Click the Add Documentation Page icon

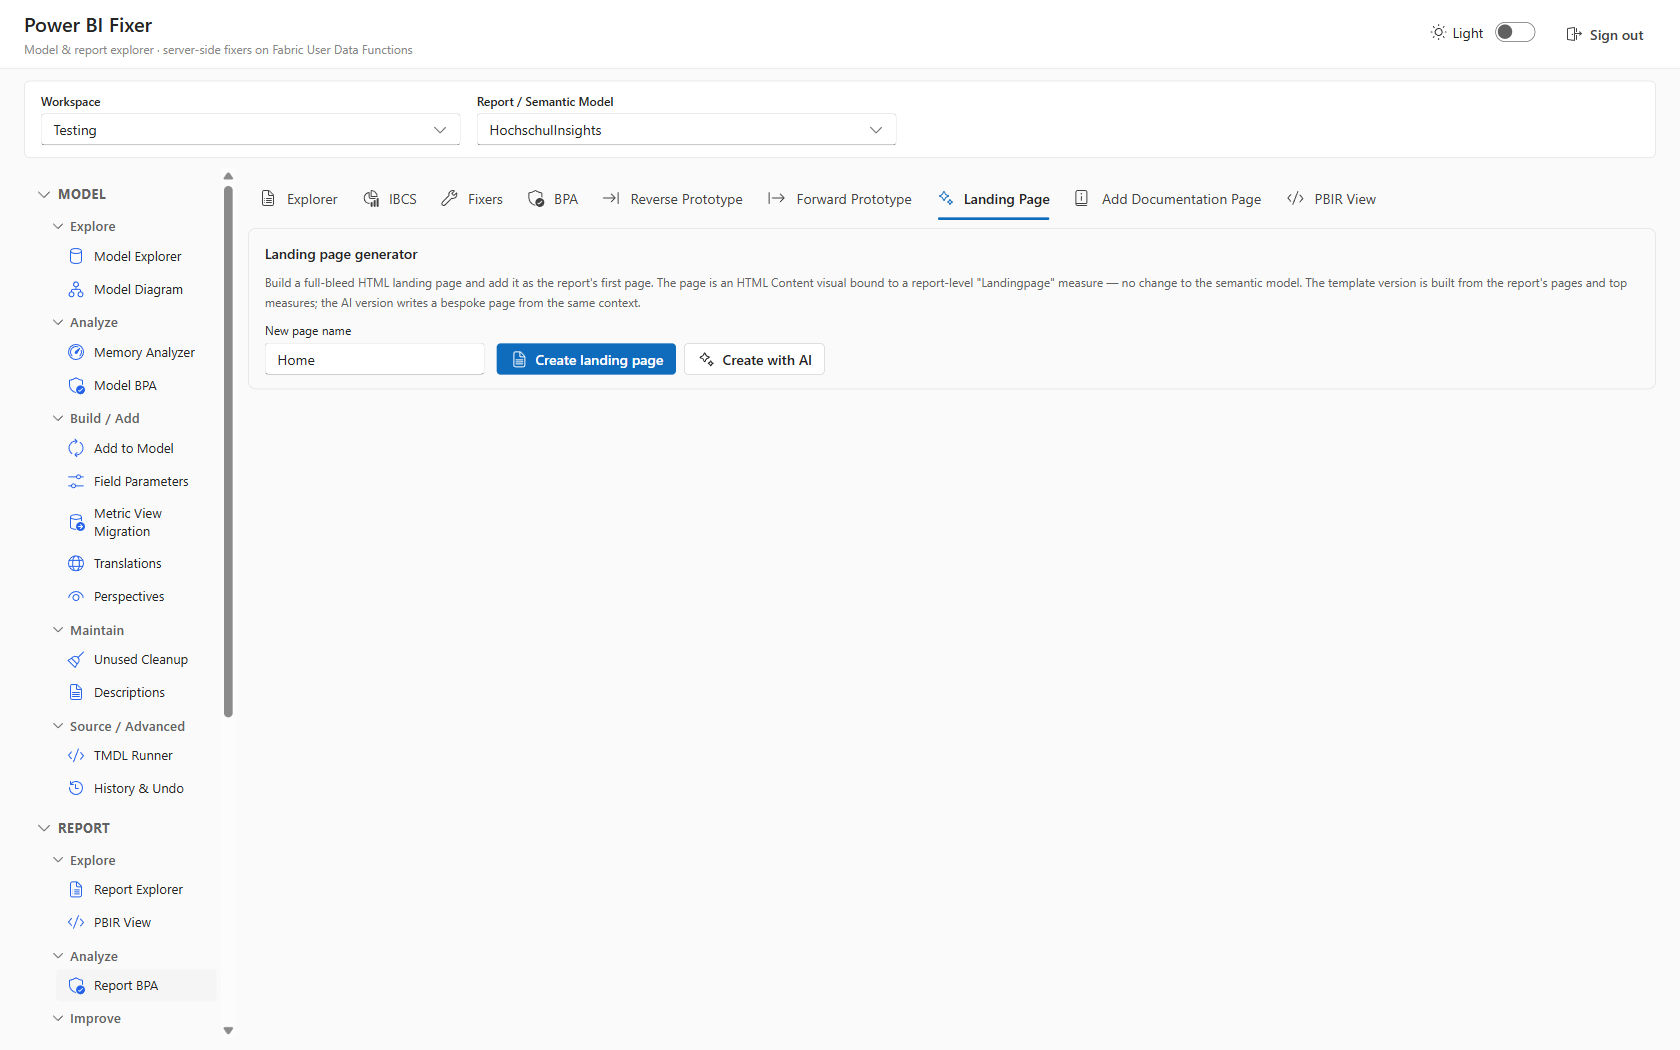point(1082,199)
